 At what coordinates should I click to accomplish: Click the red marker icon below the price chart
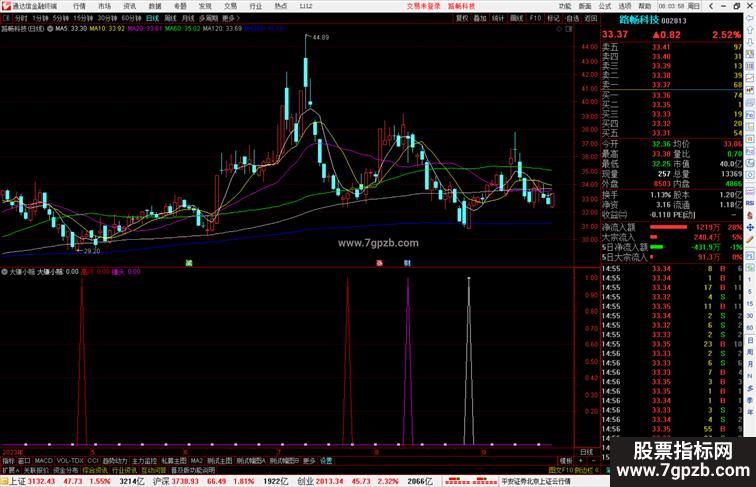(x=379, y=263)
